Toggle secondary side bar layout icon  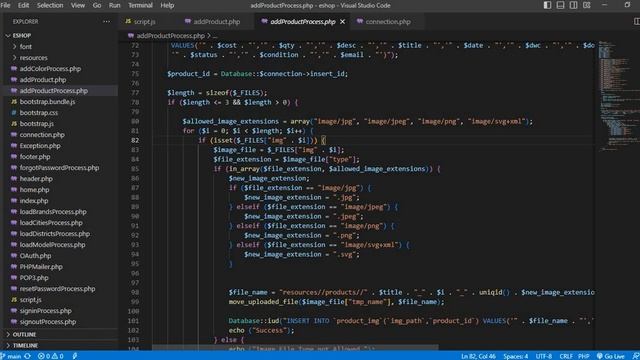point(573,5)
